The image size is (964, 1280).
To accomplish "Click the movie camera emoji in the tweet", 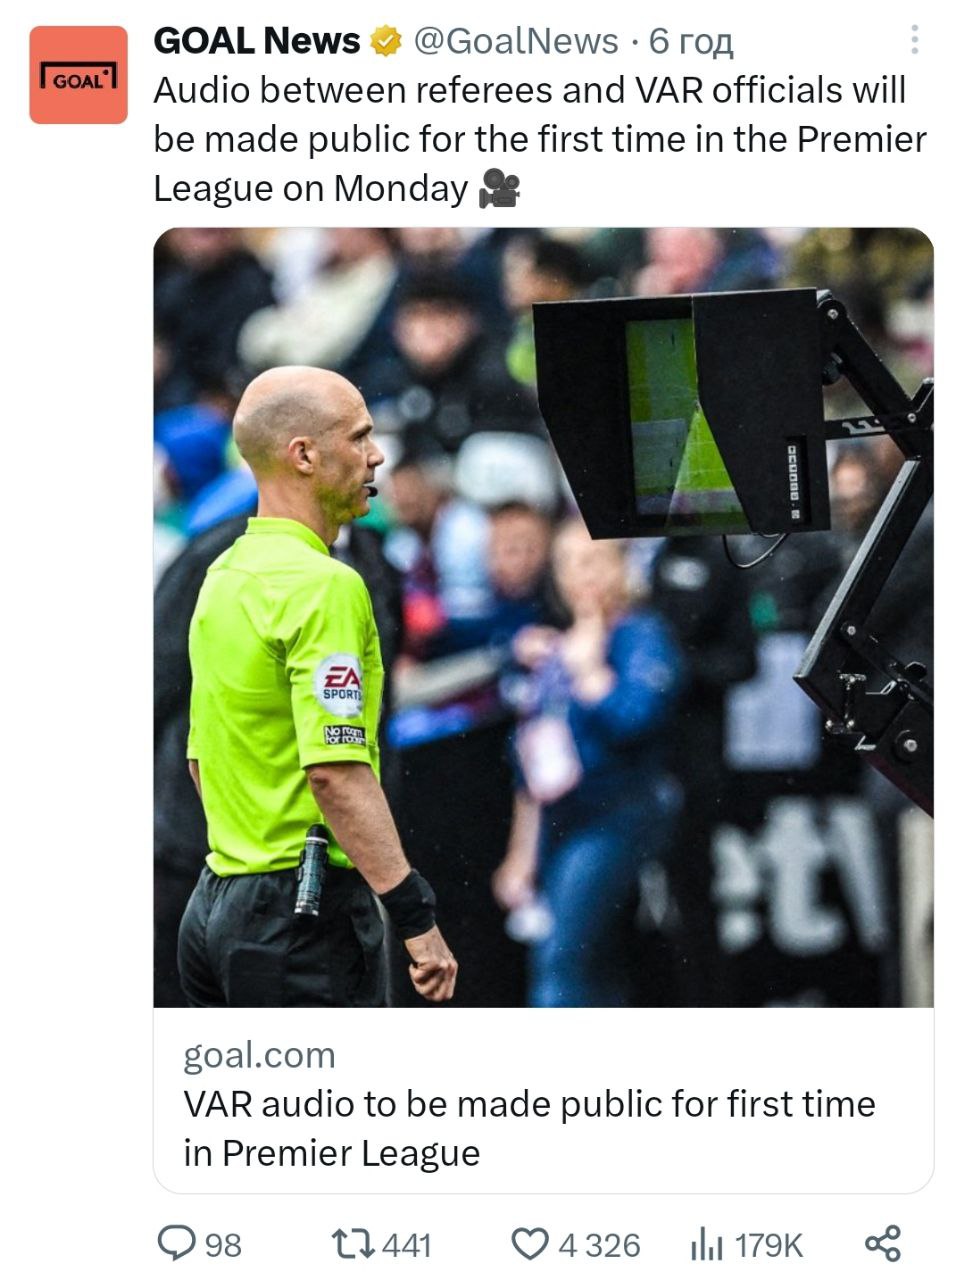I will pos(499,188).
